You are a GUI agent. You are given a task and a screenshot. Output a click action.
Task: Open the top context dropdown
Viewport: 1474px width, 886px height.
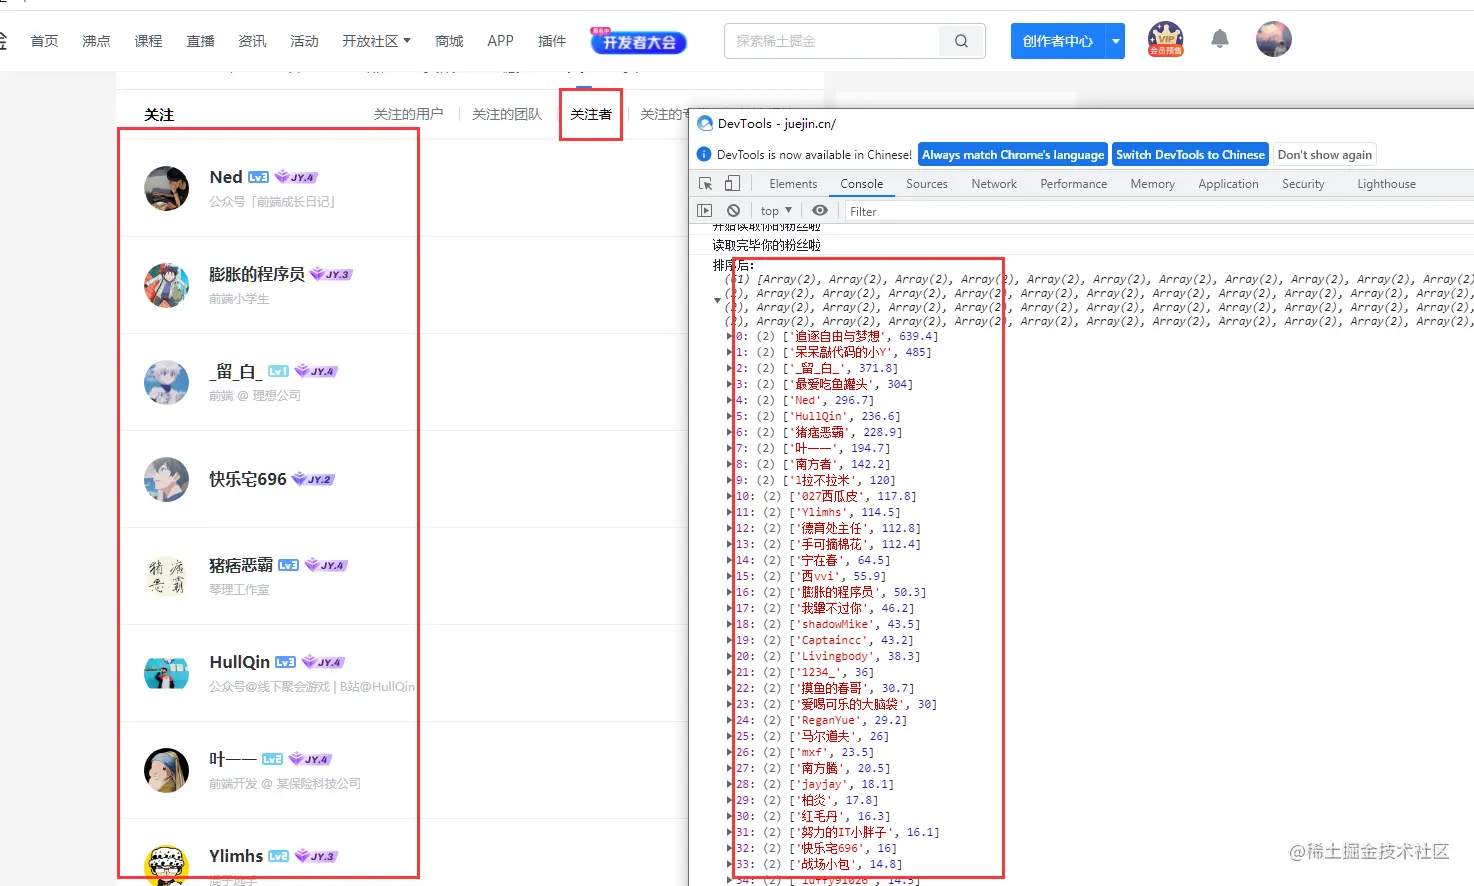tap(776, 210)
